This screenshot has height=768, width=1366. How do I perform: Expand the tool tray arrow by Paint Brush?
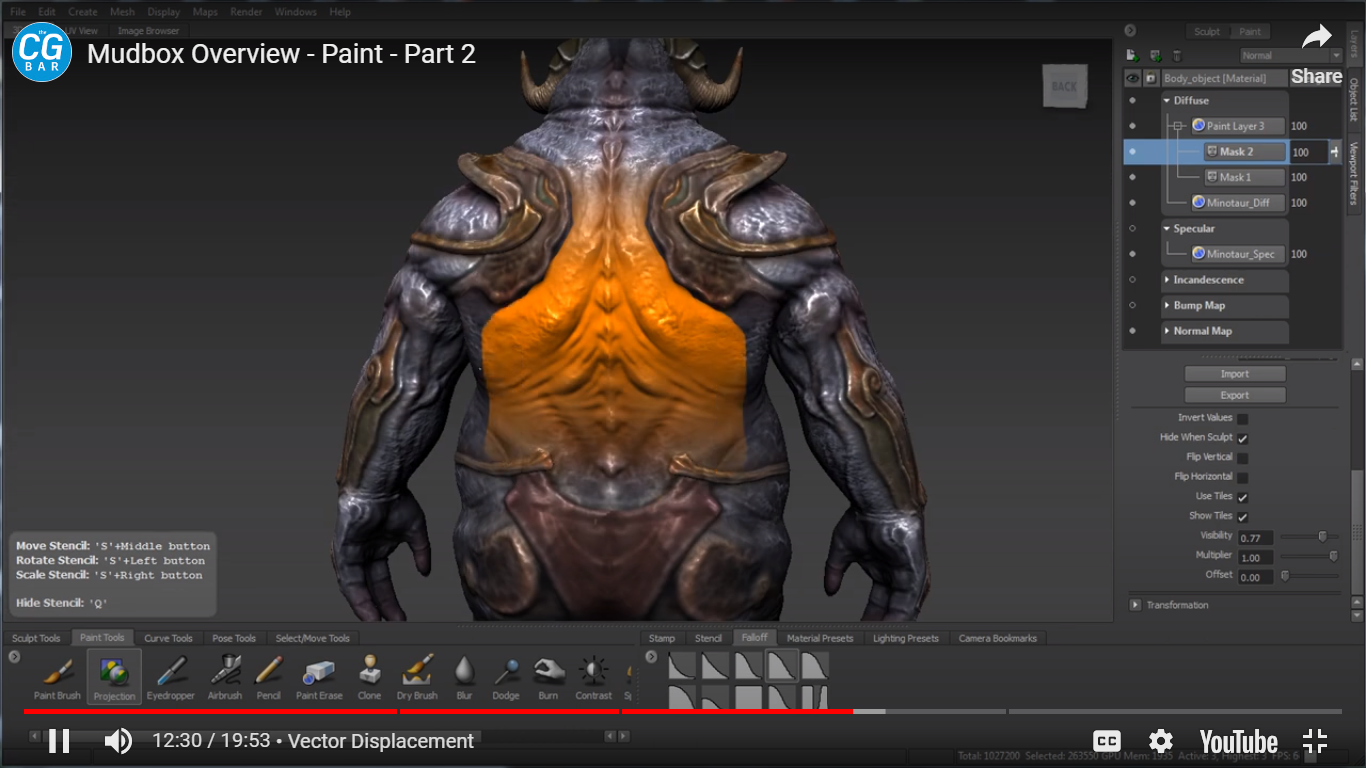tap(14, 657)
